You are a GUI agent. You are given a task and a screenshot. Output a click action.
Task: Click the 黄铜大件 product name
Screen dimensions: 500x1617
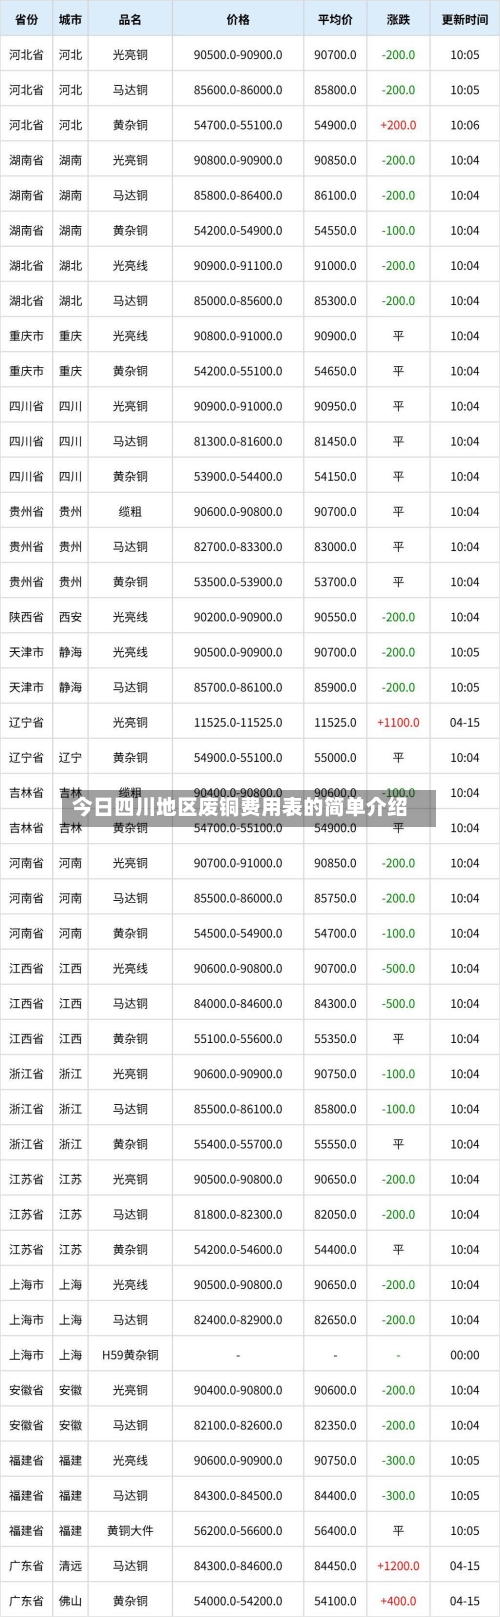130,1530
